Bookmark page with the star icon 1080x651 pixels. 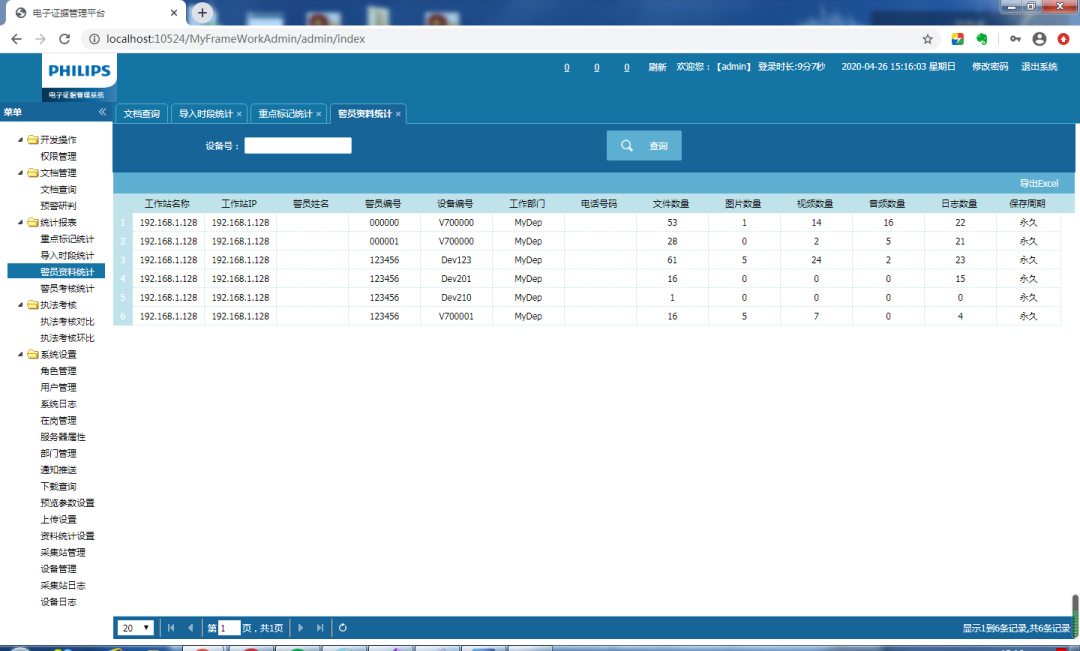(927, 39)
